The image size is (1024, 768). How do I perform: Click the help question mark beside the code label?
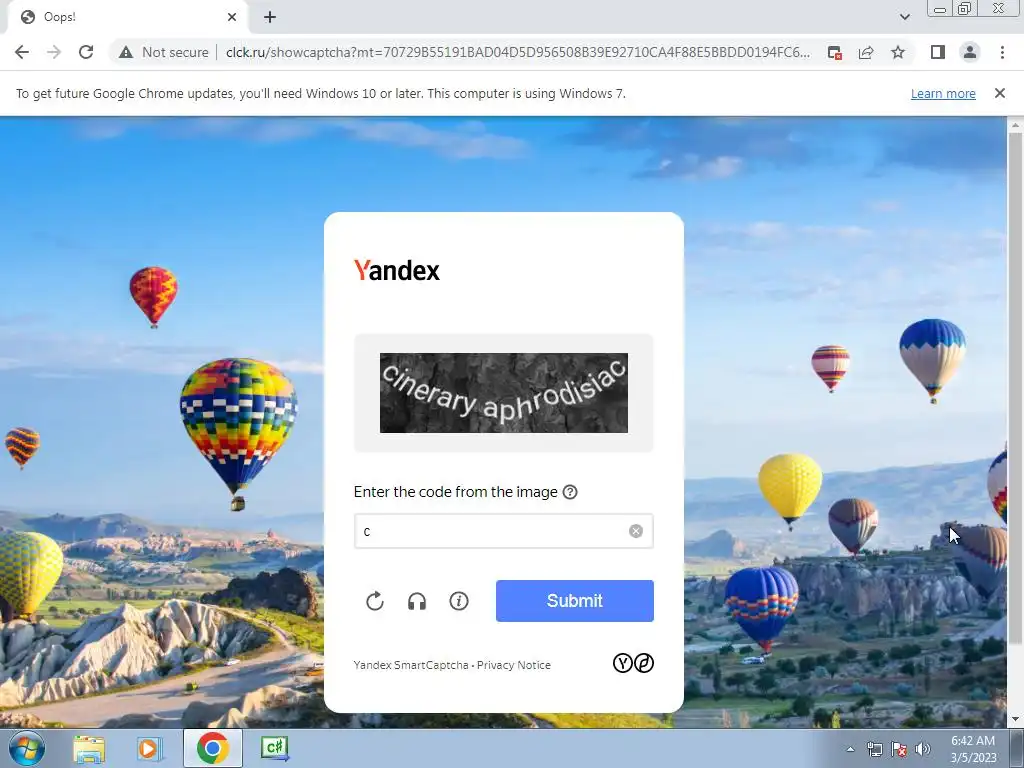(570, 492)
